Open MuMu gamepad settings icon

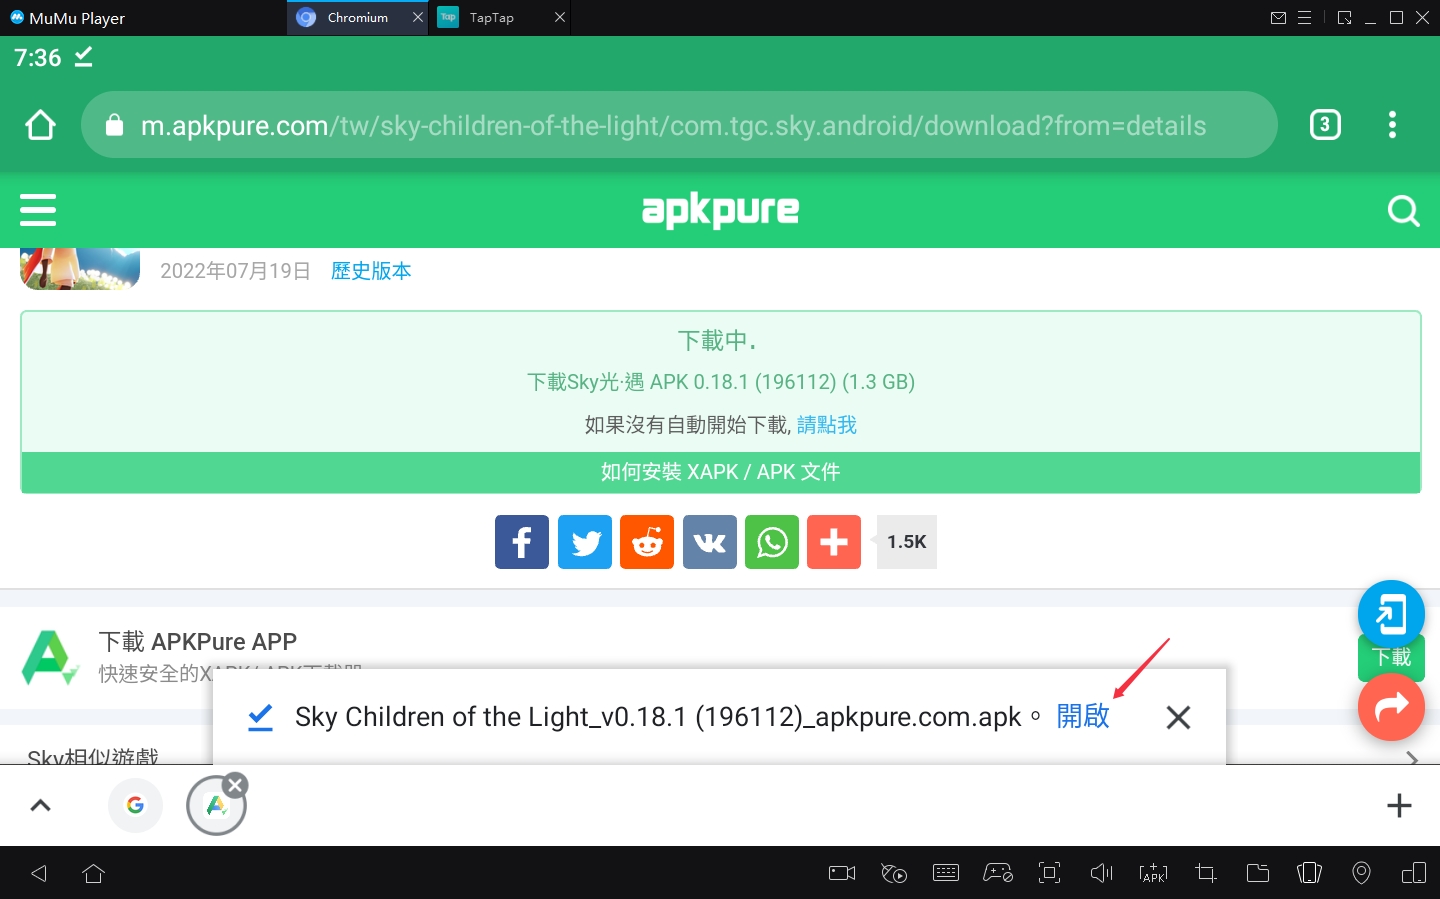click(x=998, y=873)
